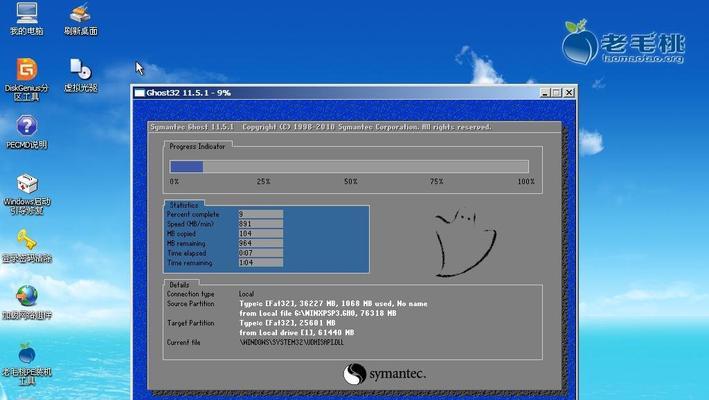Launch Windows boot repair (Windows启动引导修复) icon
The image size is (709, 400).
(x=27, y=194)
